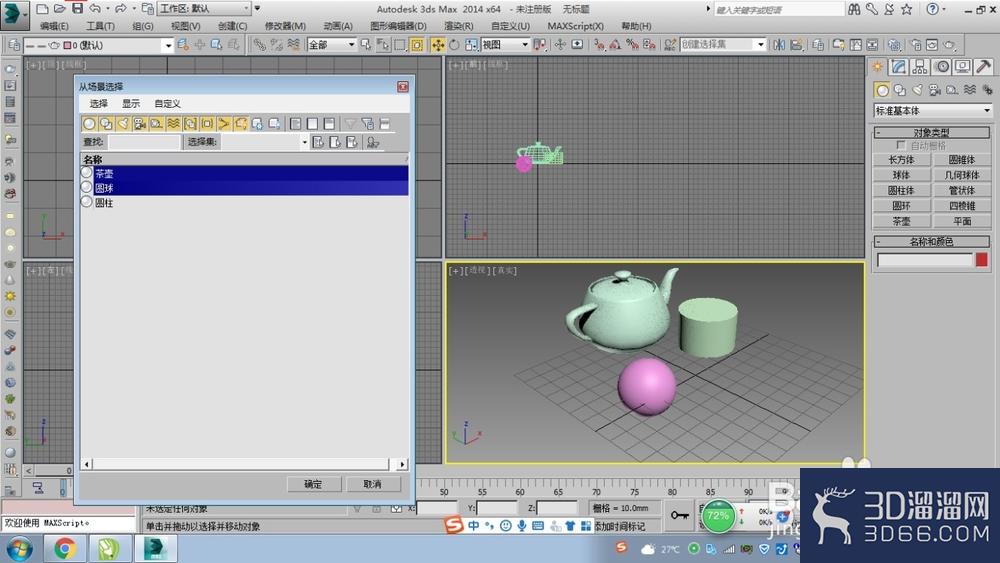The height and width of the screenshot is (563, 1000).
Task: Open the Motion panel tab
Action: pos(941,66)
